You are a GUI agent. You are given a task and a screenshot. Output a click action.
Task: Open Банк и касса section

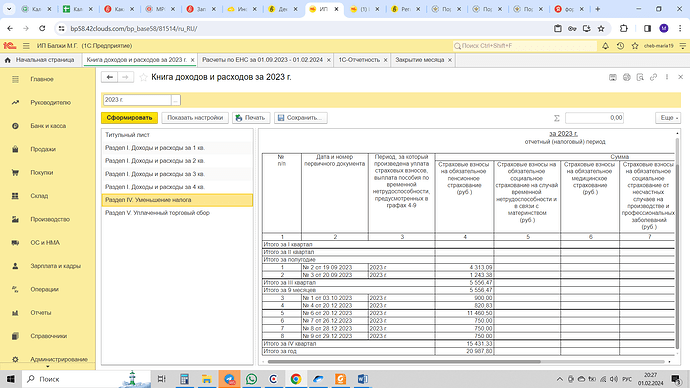48,126
